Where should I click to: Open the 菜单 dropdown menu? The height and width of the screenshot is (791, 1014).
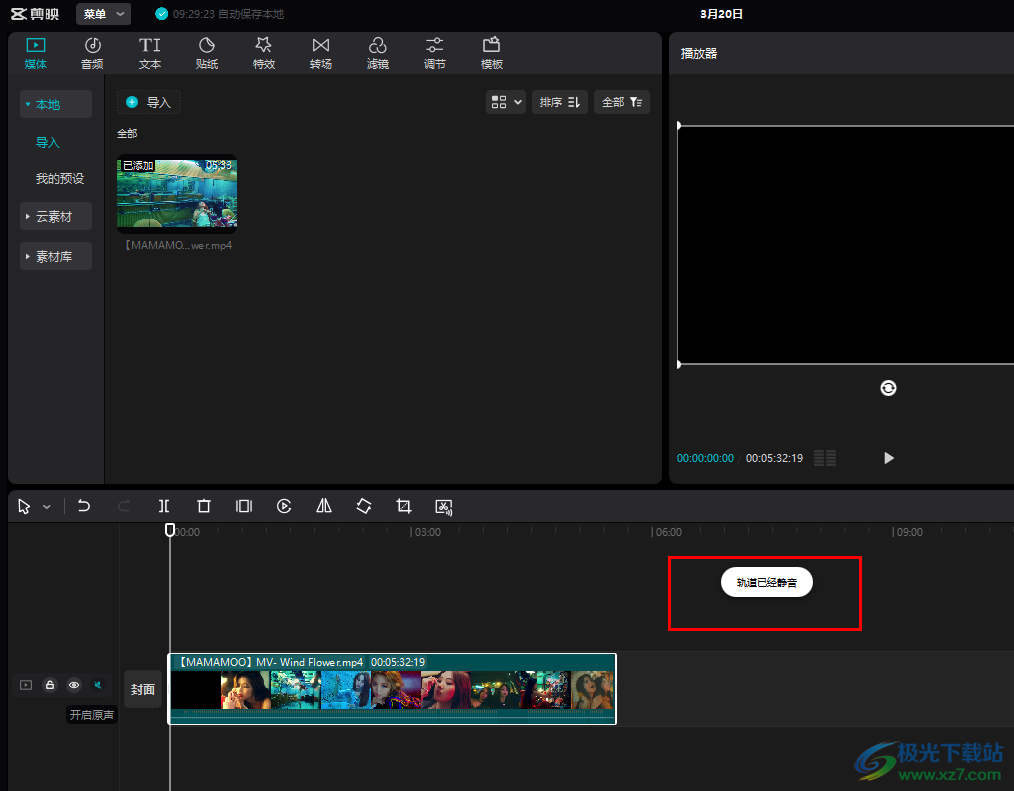point(103,14)
